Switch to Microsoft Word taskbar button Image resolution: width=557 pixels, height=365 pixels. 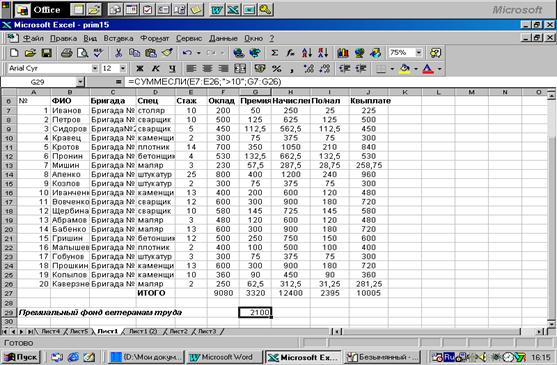point(225,357)
